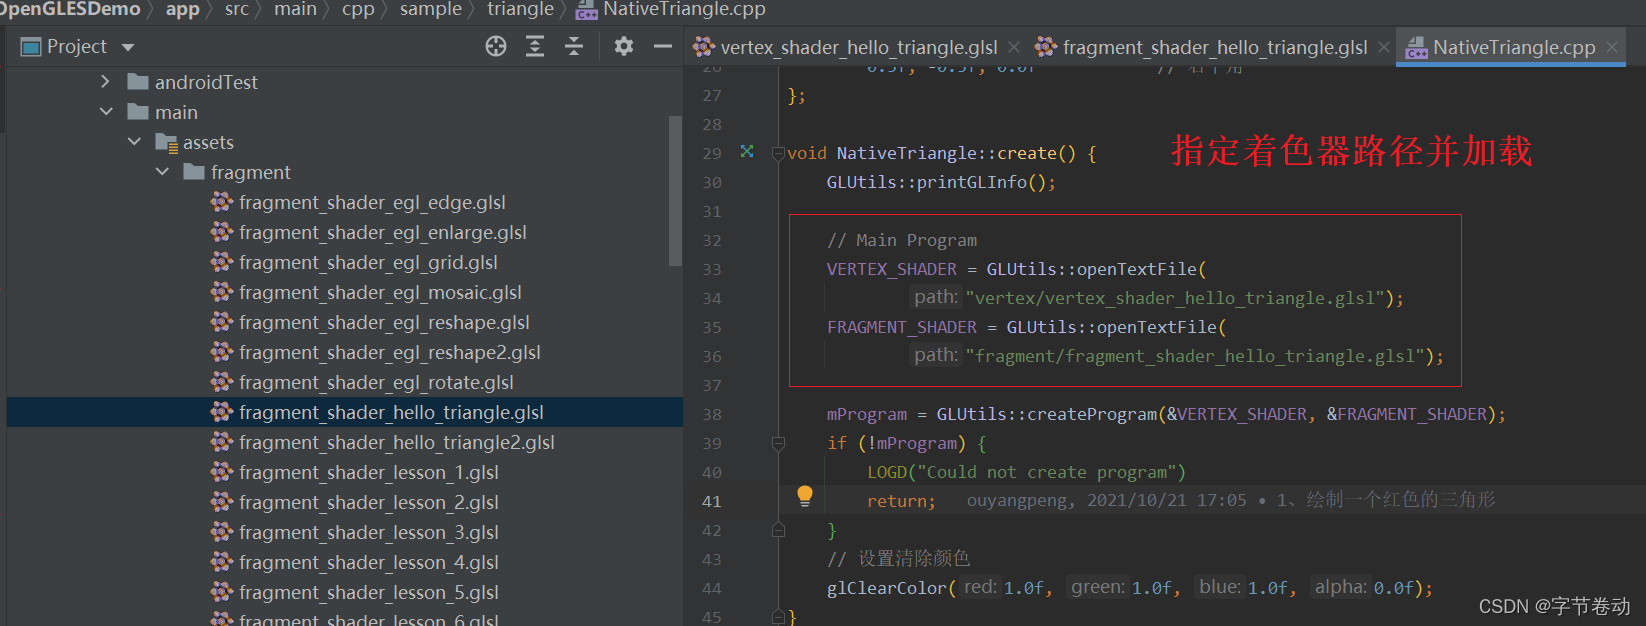This screenshot has height=626, width=1646.
Task: Select fragment_shader_lesson_5.glsl file
Action: (369, 592)
